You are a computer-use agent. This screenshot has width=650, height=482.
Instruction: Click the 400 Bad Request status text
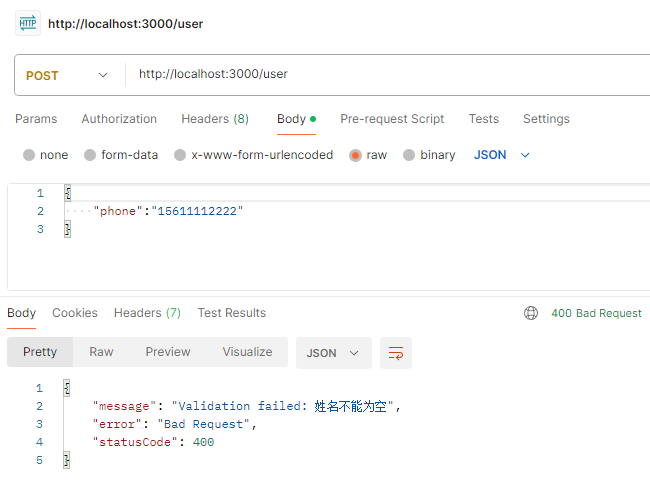click(x=596, y=313)
